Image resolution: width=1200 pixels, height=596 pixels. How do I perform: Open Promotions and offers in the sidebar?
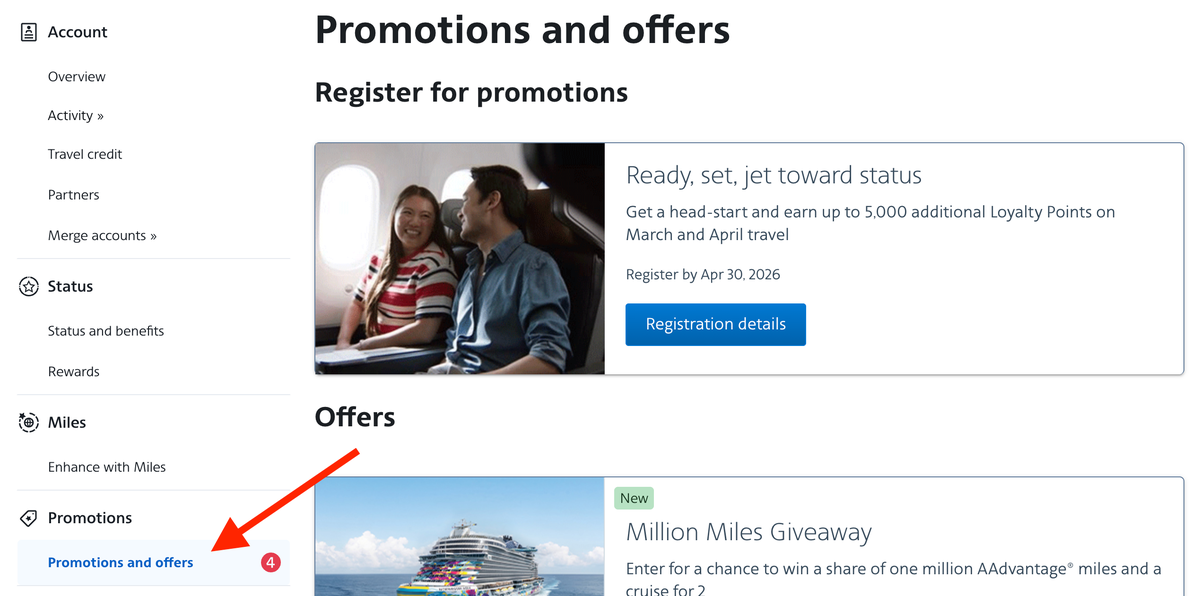(120, 562)
